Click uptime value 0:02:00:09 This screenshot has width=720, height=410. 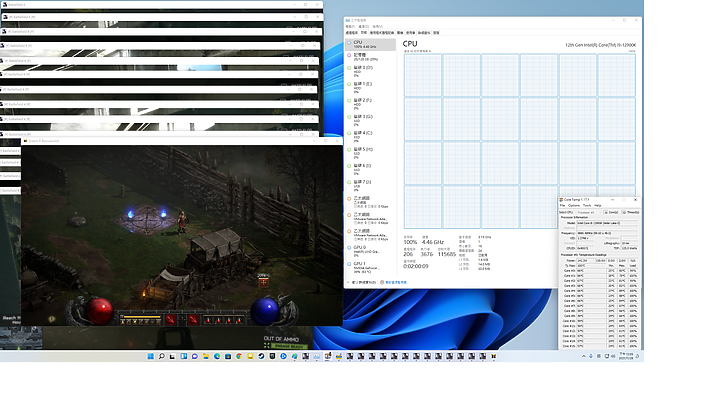pyautogui.click(x=416, y=266)
